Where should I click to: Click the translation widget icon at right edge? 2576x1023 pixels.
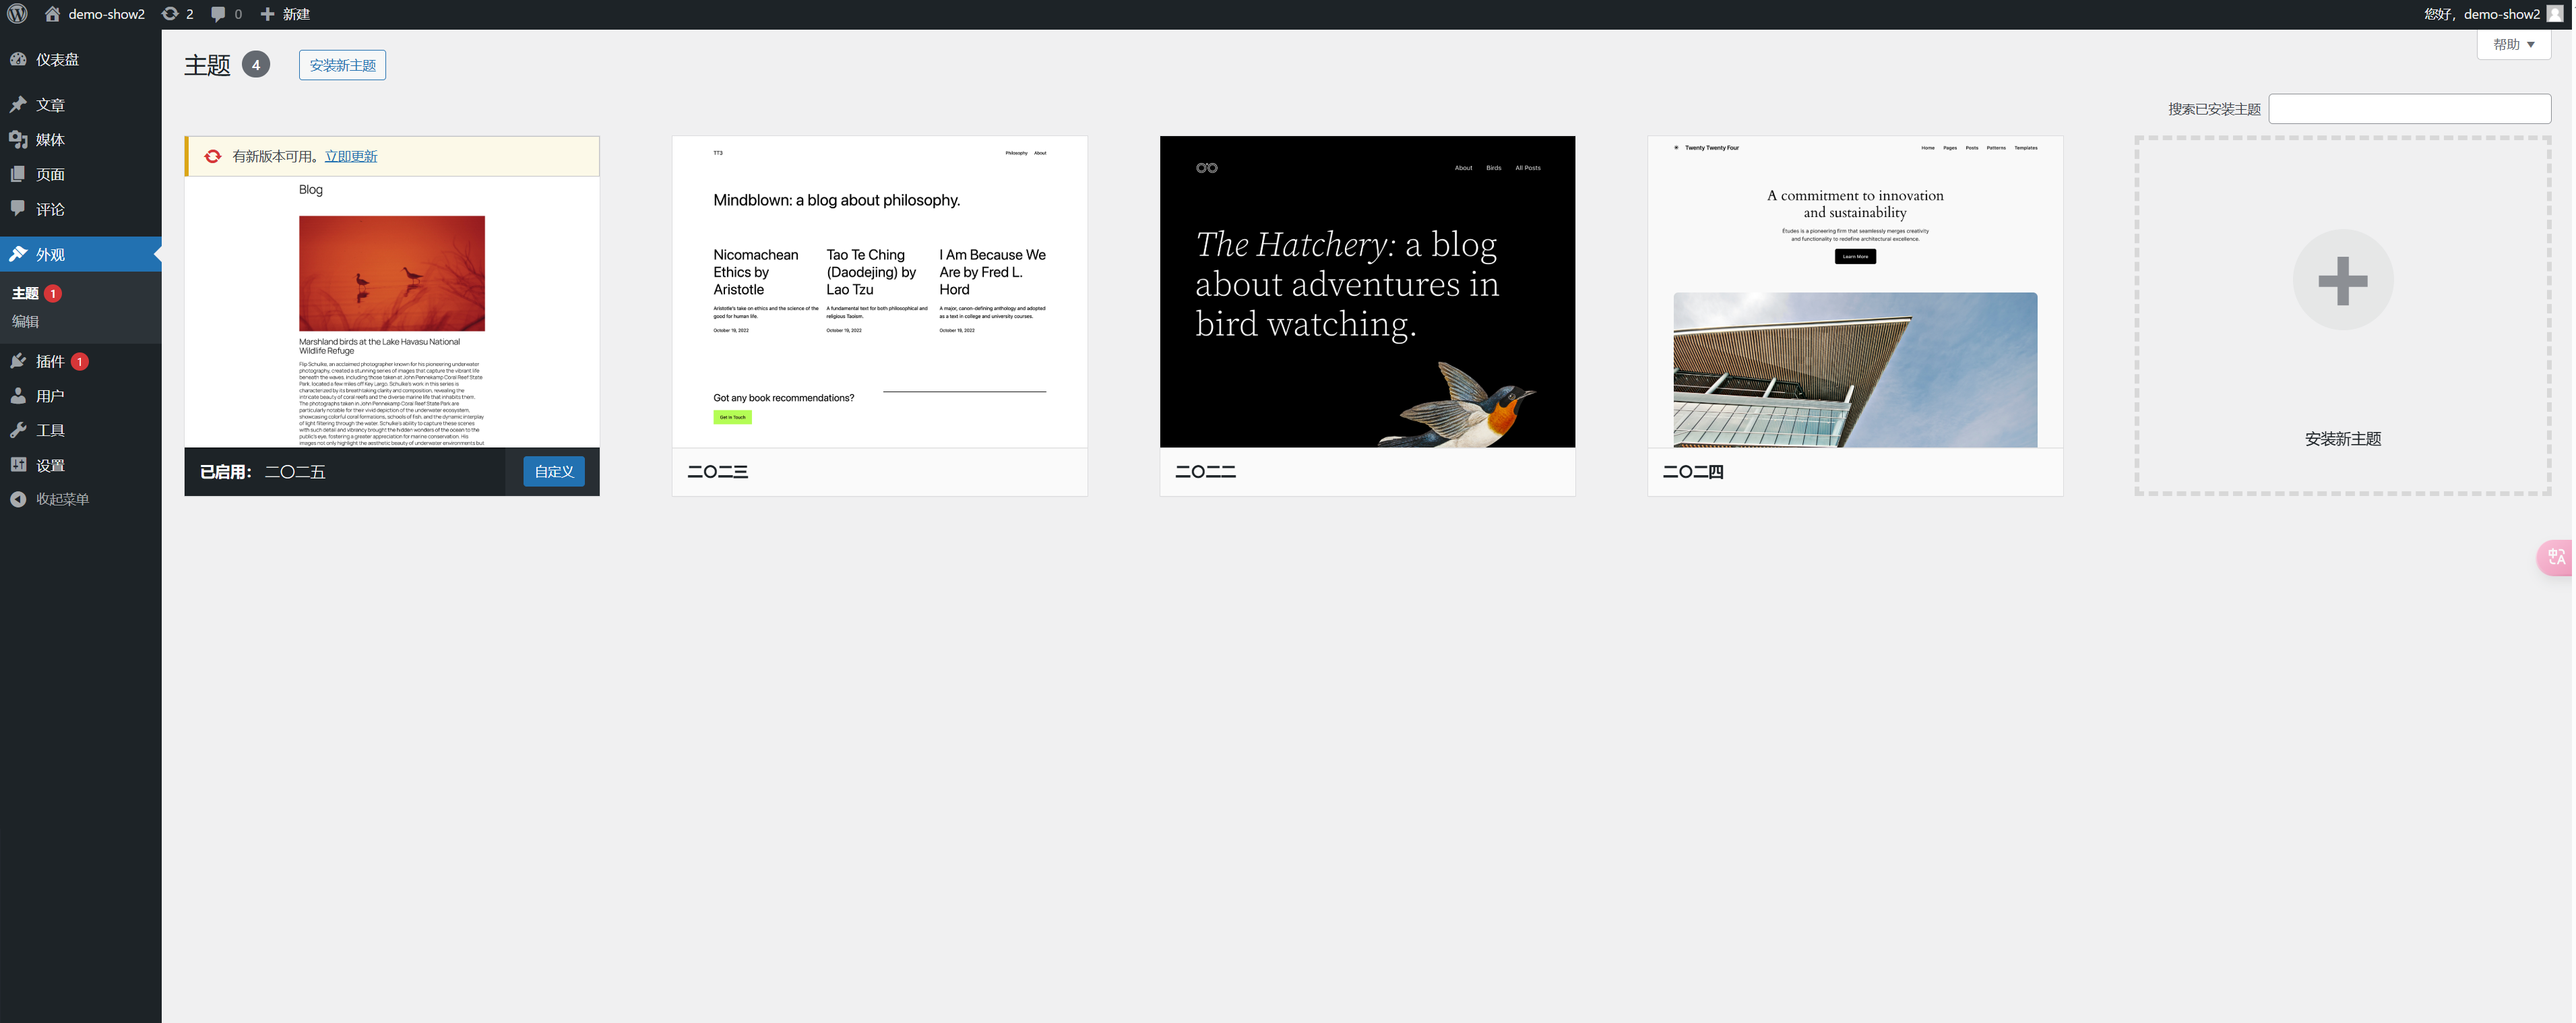pyautogui.click(x=2556, y=557)
